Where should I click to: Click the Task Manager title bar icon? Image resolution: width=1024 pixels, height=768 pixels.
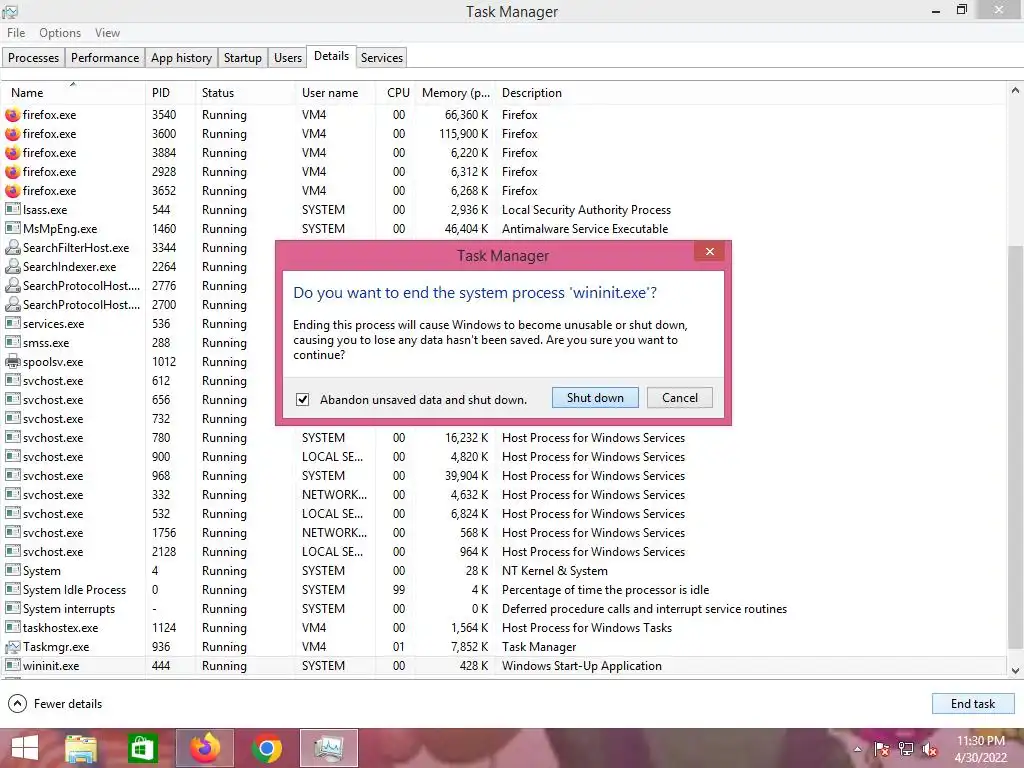[x=10, y=11]
